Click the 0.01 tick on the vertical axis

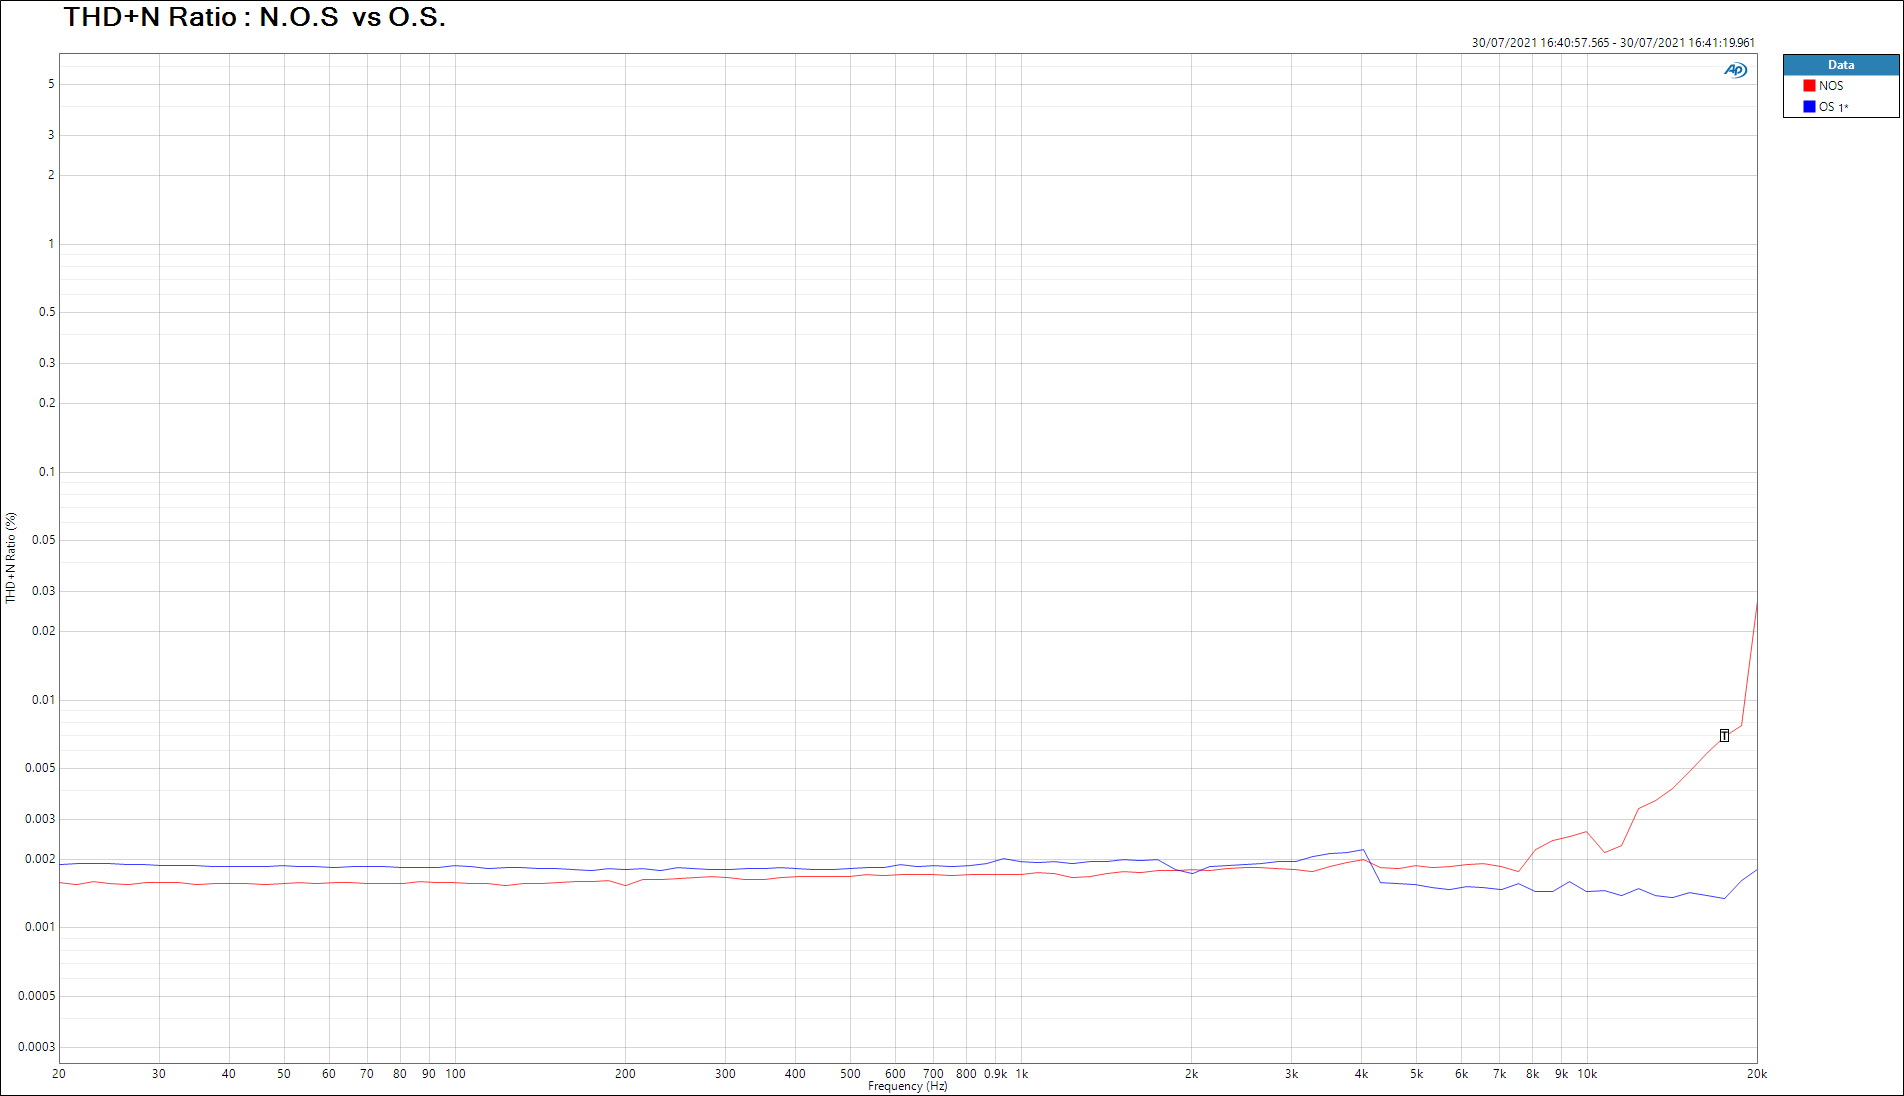[43, 700]
